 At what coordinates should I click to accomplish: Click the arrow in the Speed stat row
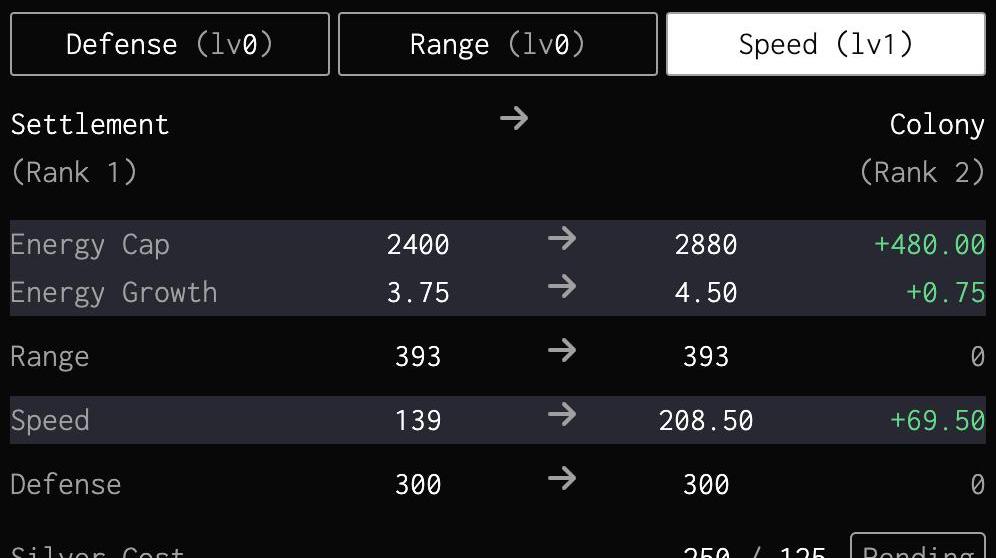coord(562,415)
